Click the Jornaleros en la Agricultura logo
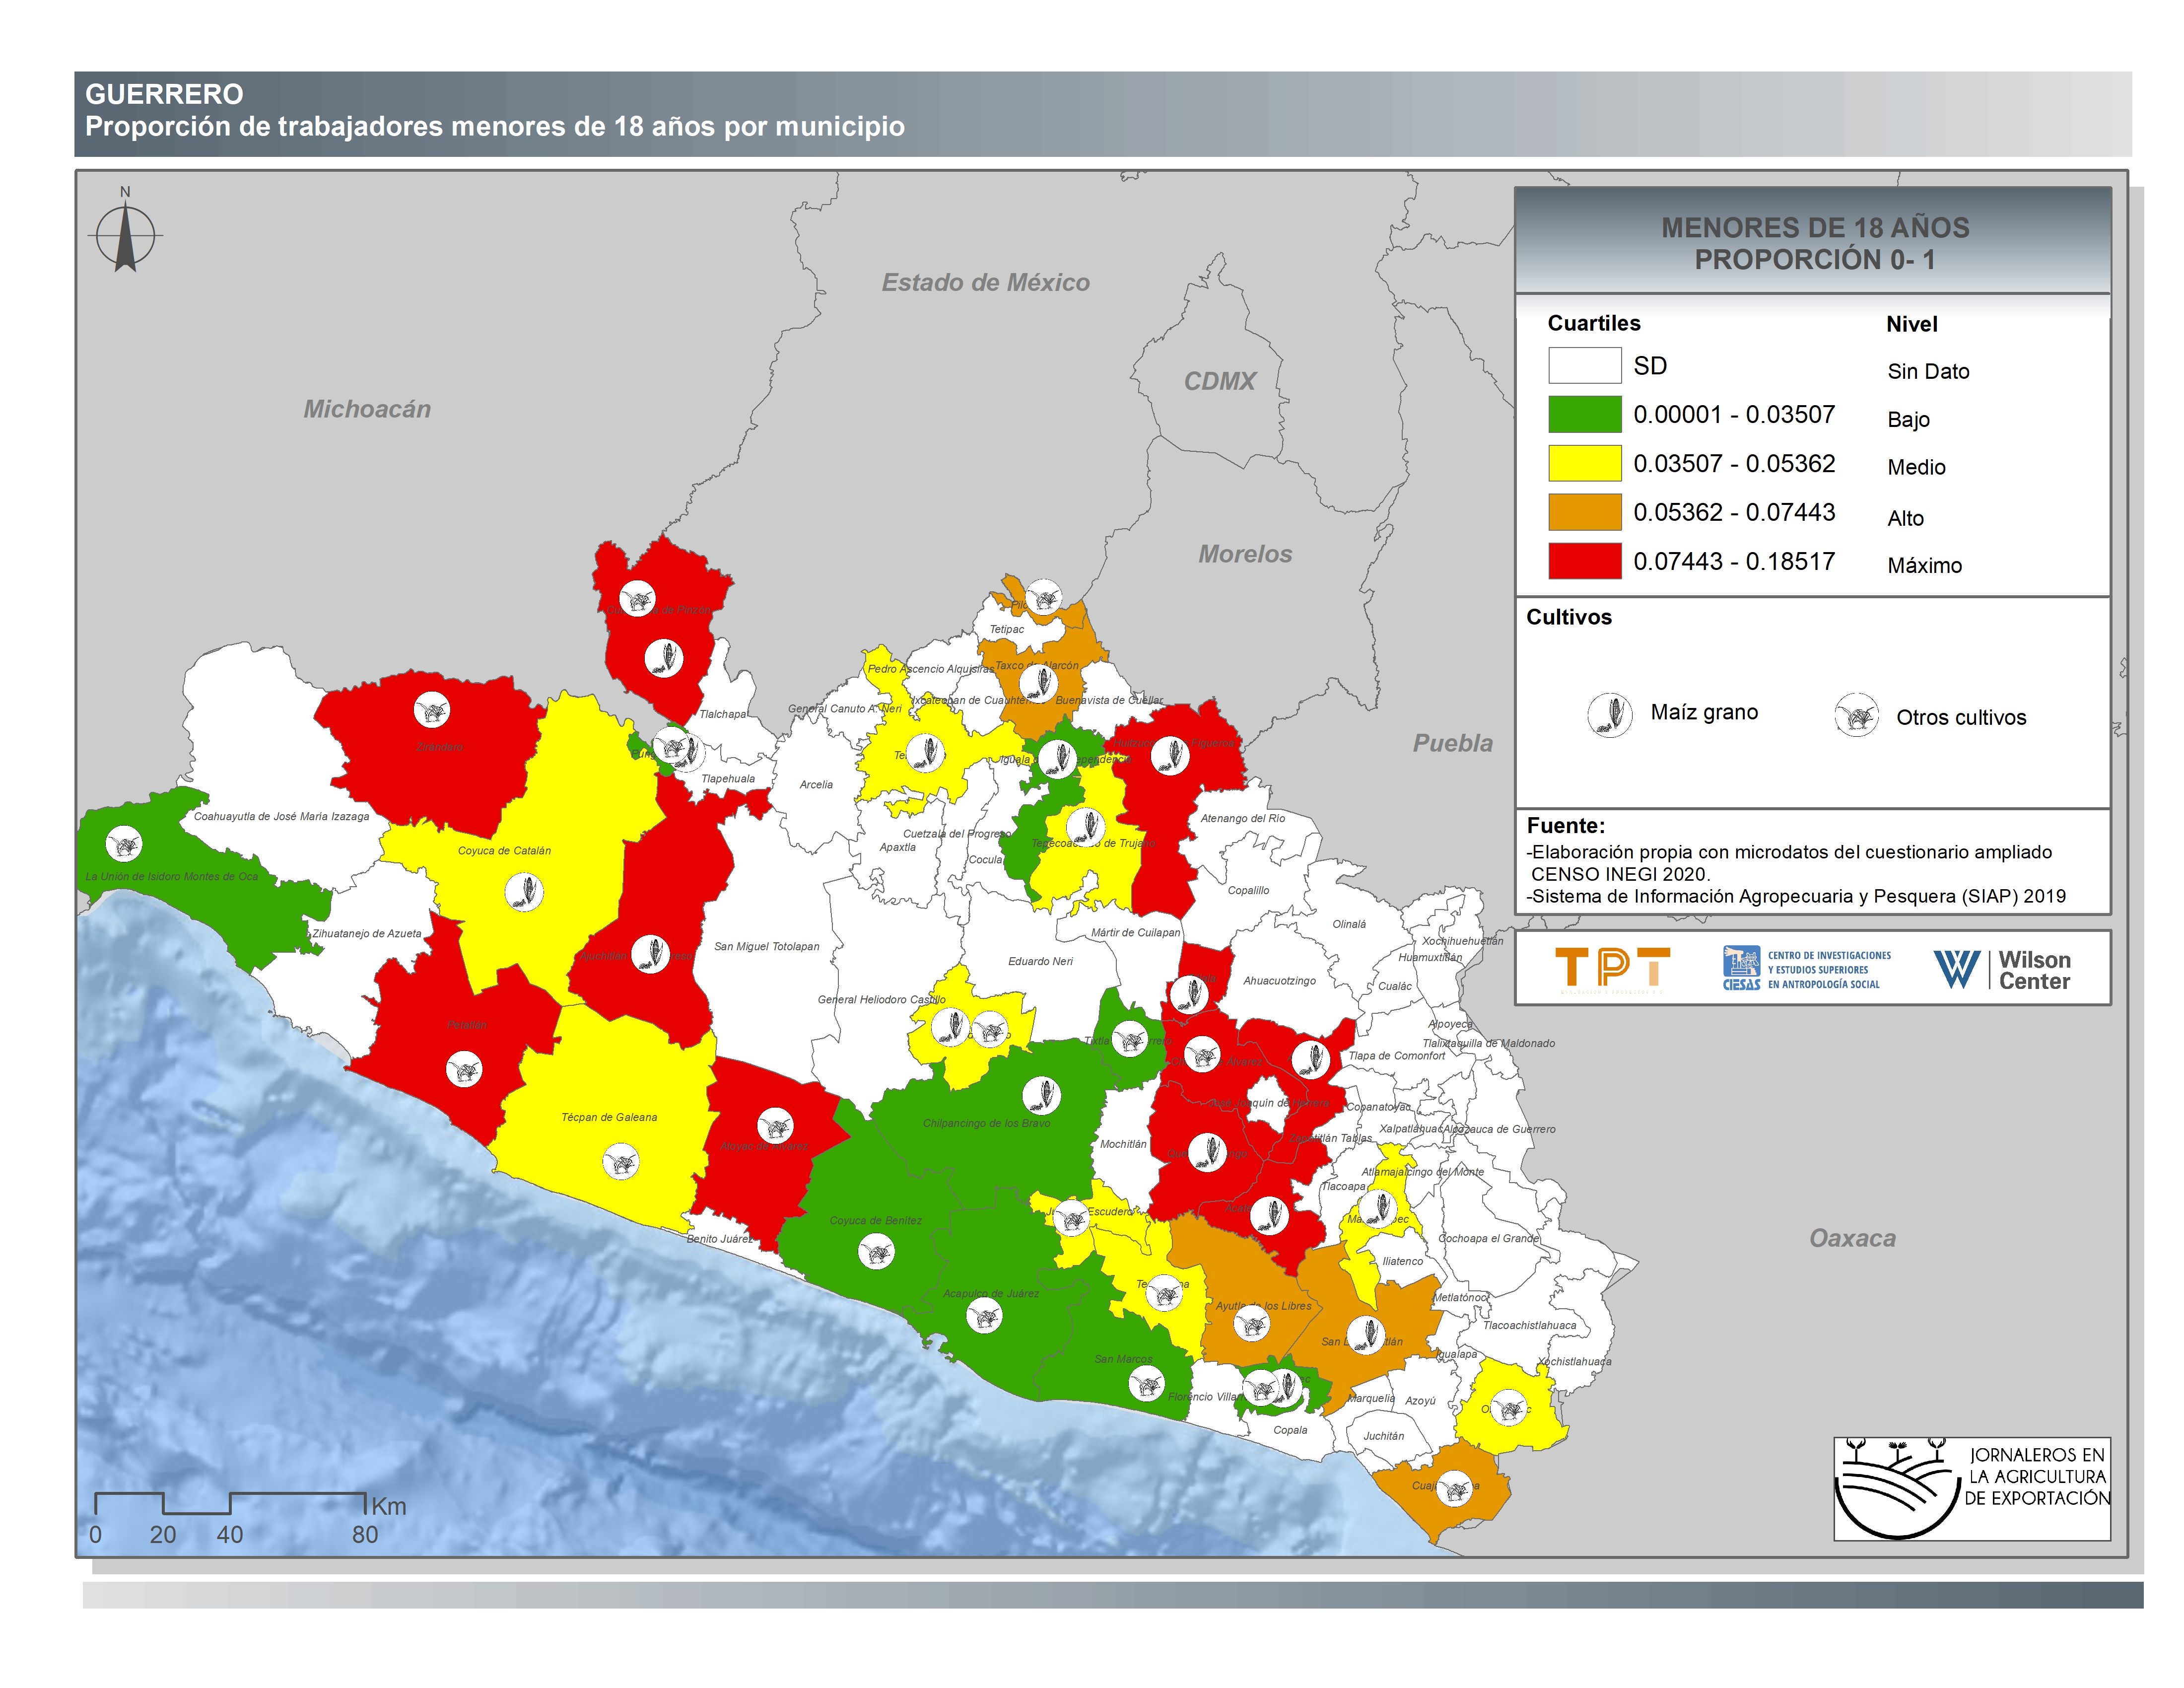 [1971, 1488]
